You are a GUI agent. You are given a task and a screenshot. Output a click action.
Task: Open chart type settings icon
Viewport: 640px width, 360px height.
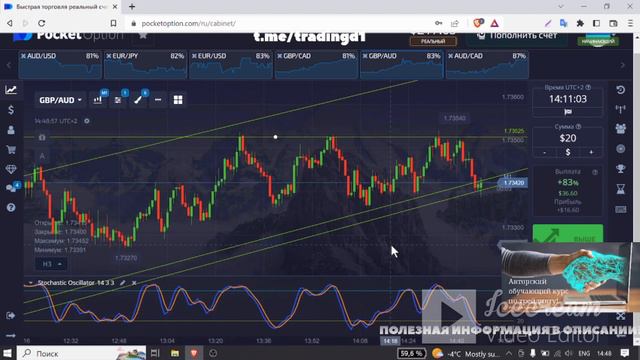point(98,100)
